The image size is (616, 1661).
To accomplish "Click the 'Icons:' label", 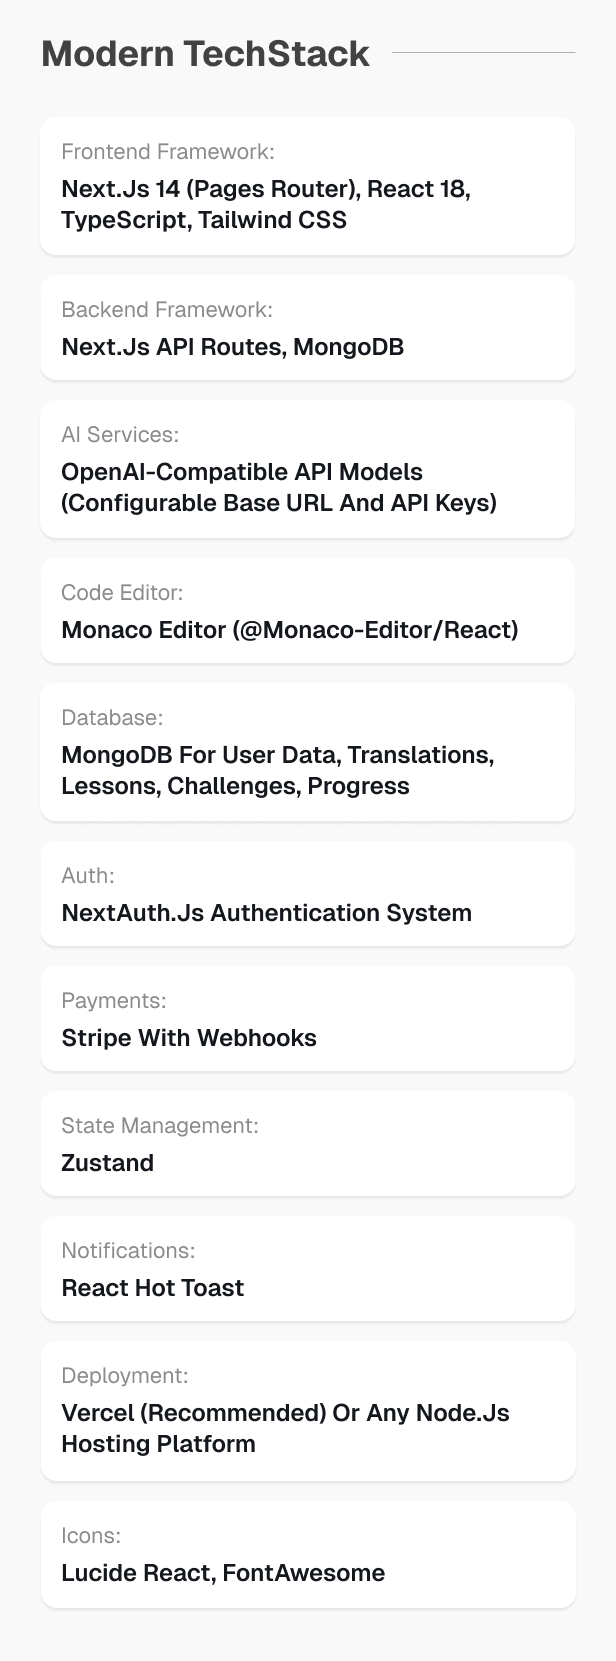I will click(x=91, y=1536).
